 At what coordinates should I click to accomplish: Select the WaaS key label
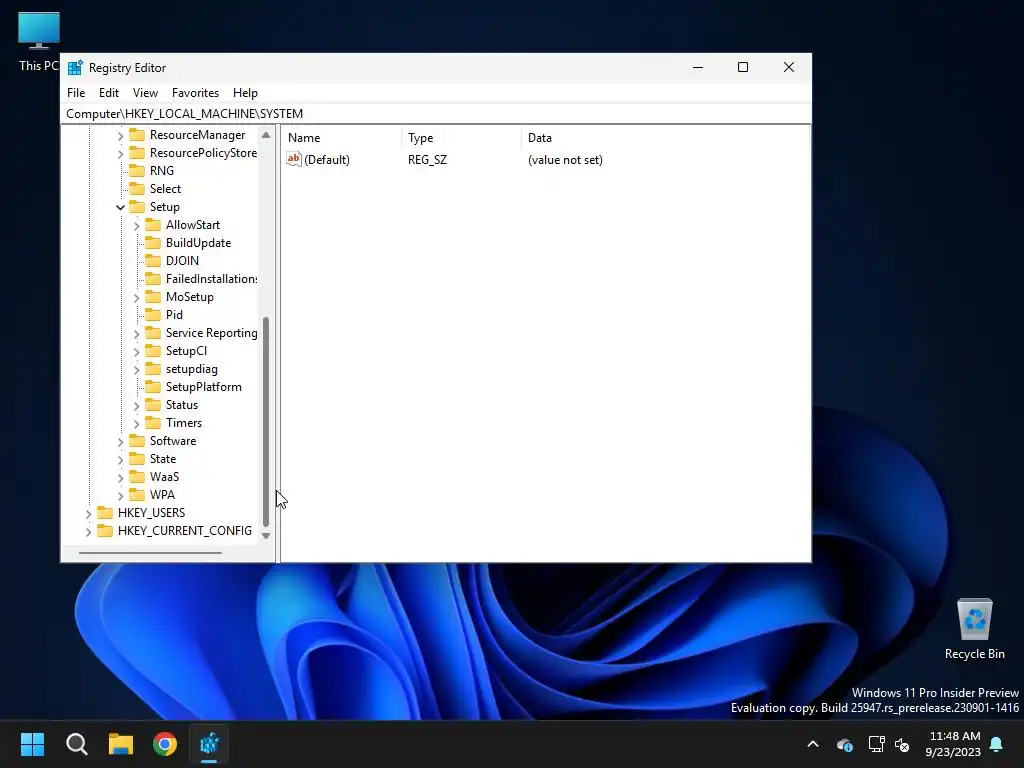164,477
